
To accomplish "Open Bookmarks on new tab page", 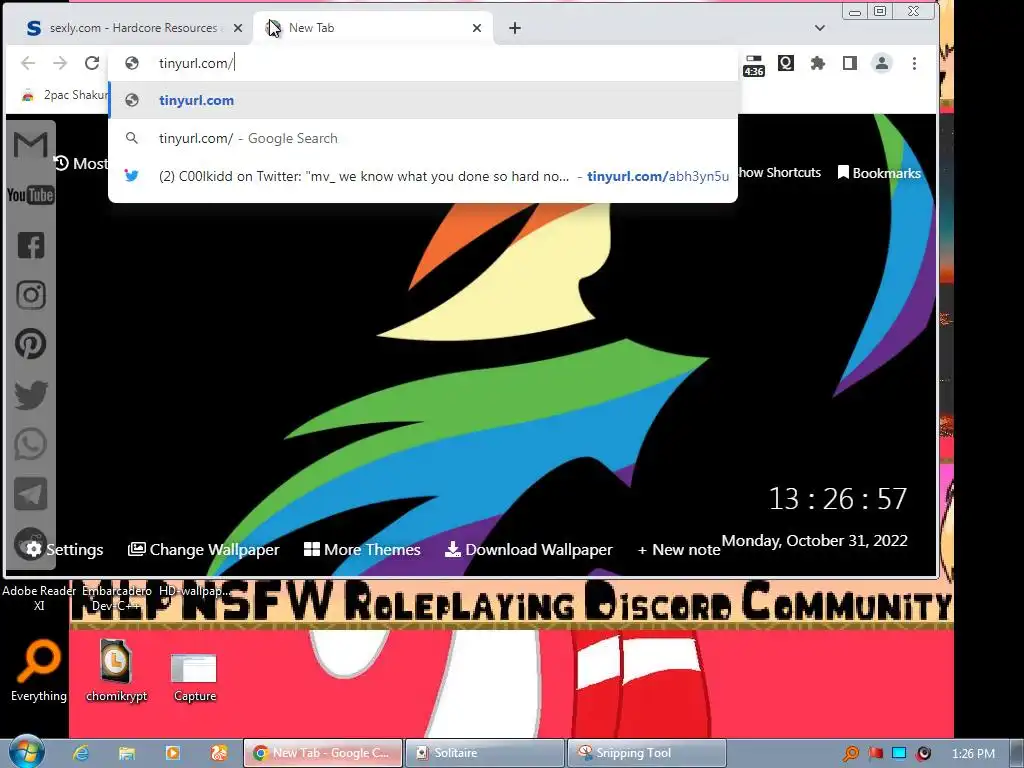I will 879,172.
